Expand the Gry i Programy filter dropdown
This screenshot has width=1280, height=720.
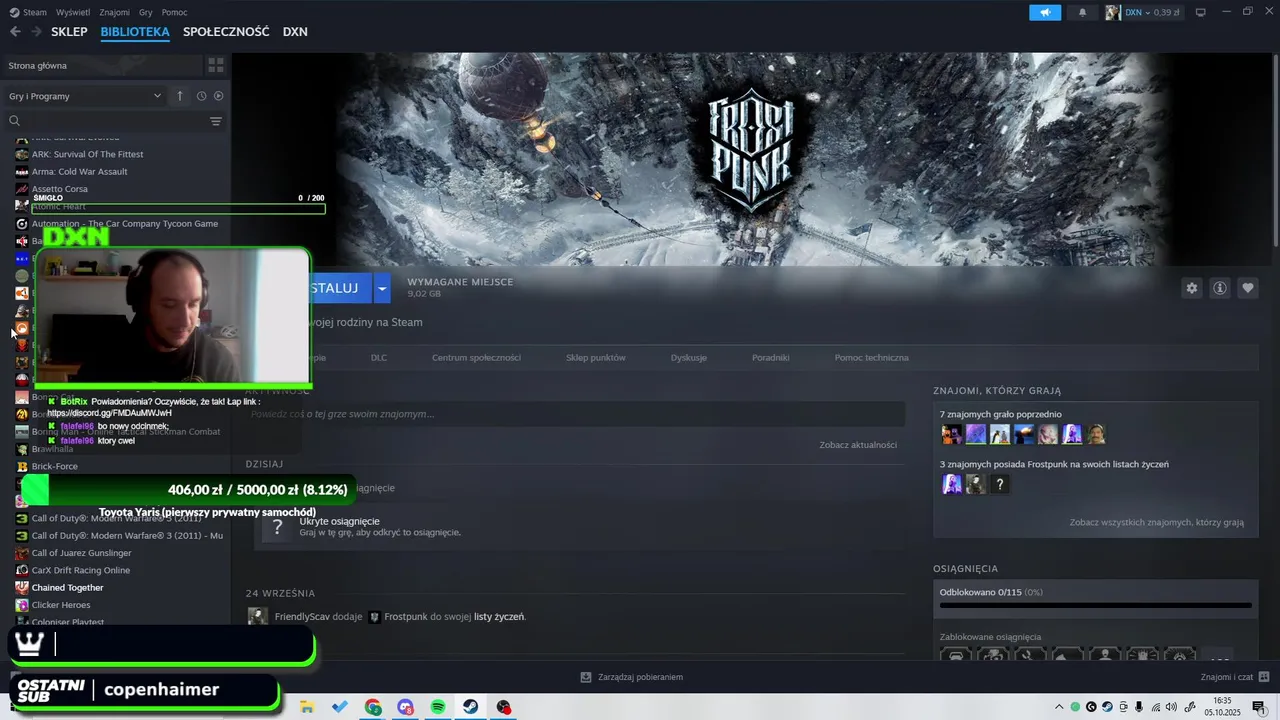(85, 96)
